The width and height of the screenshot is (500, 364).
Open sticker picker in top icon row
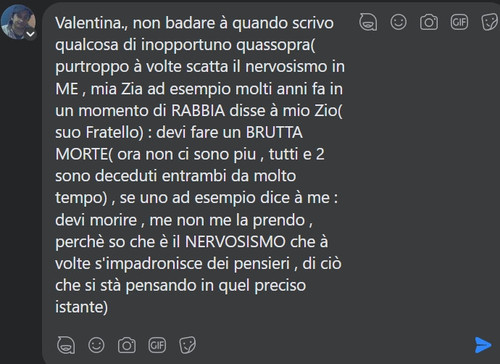pos(490,22)
